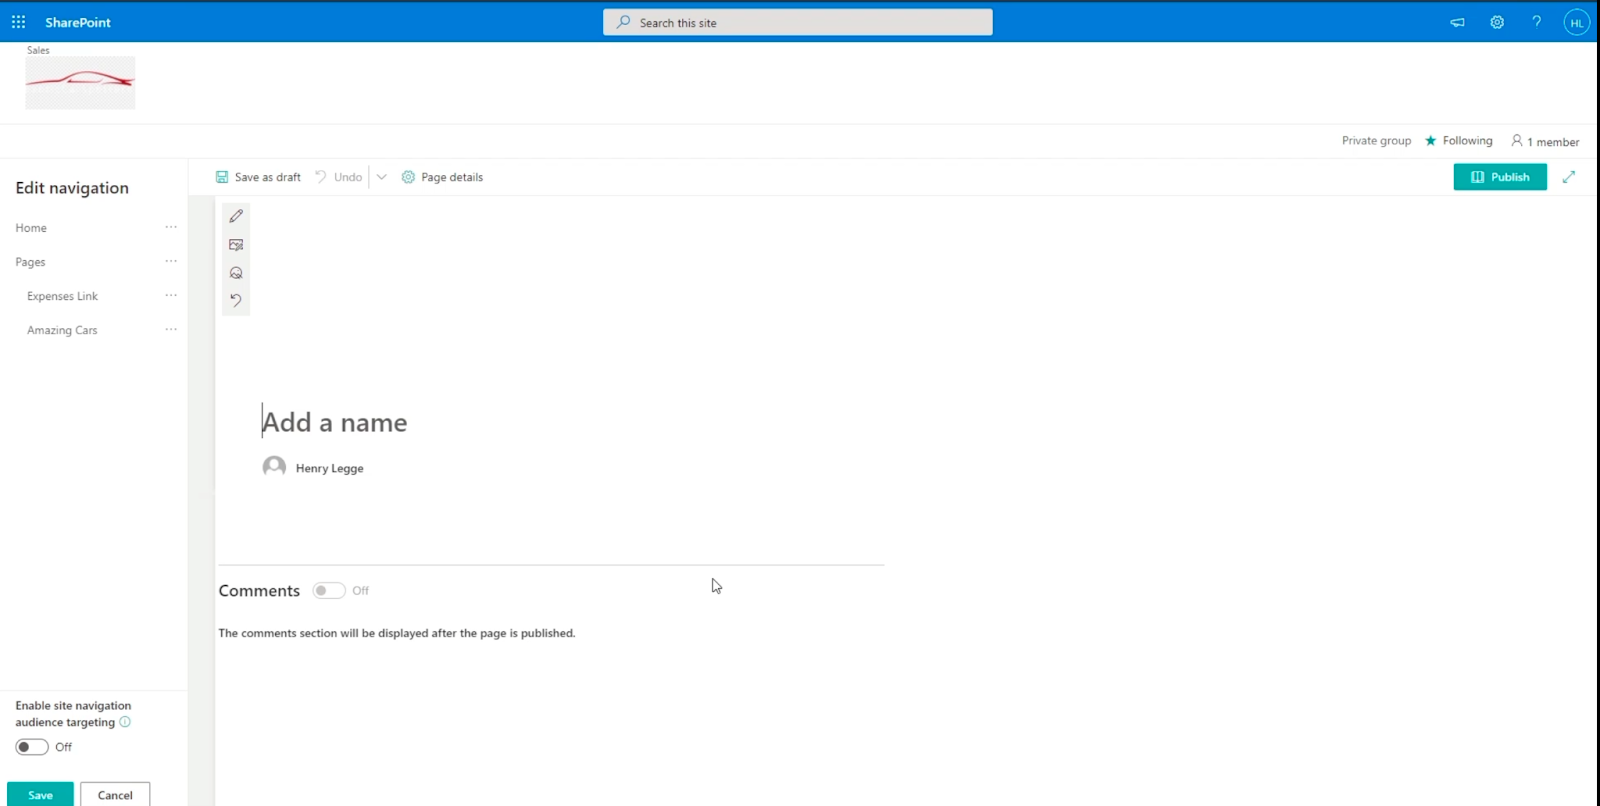Screen dimensions: 1600x806
Task: Click Undo in the page toolbar
Action: (338, 177)
